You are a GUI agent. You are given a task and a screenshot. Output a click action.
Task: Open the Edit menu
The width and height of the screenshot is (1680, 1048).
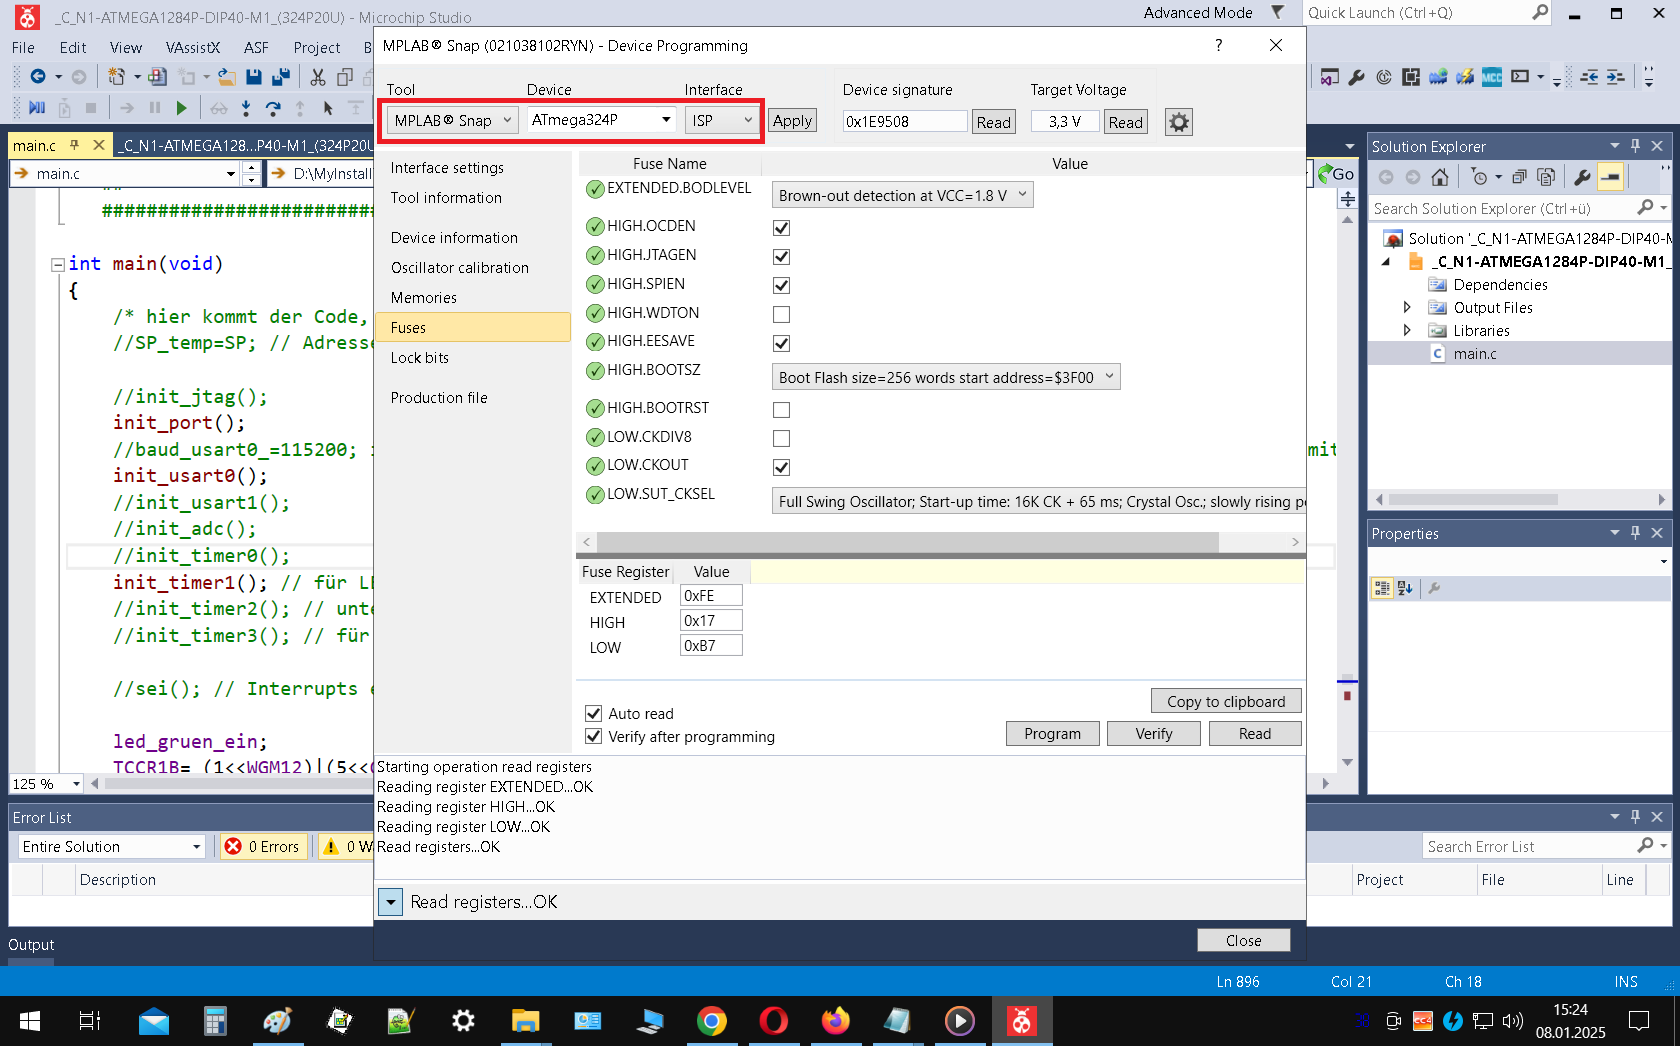(x=72, y=48)
